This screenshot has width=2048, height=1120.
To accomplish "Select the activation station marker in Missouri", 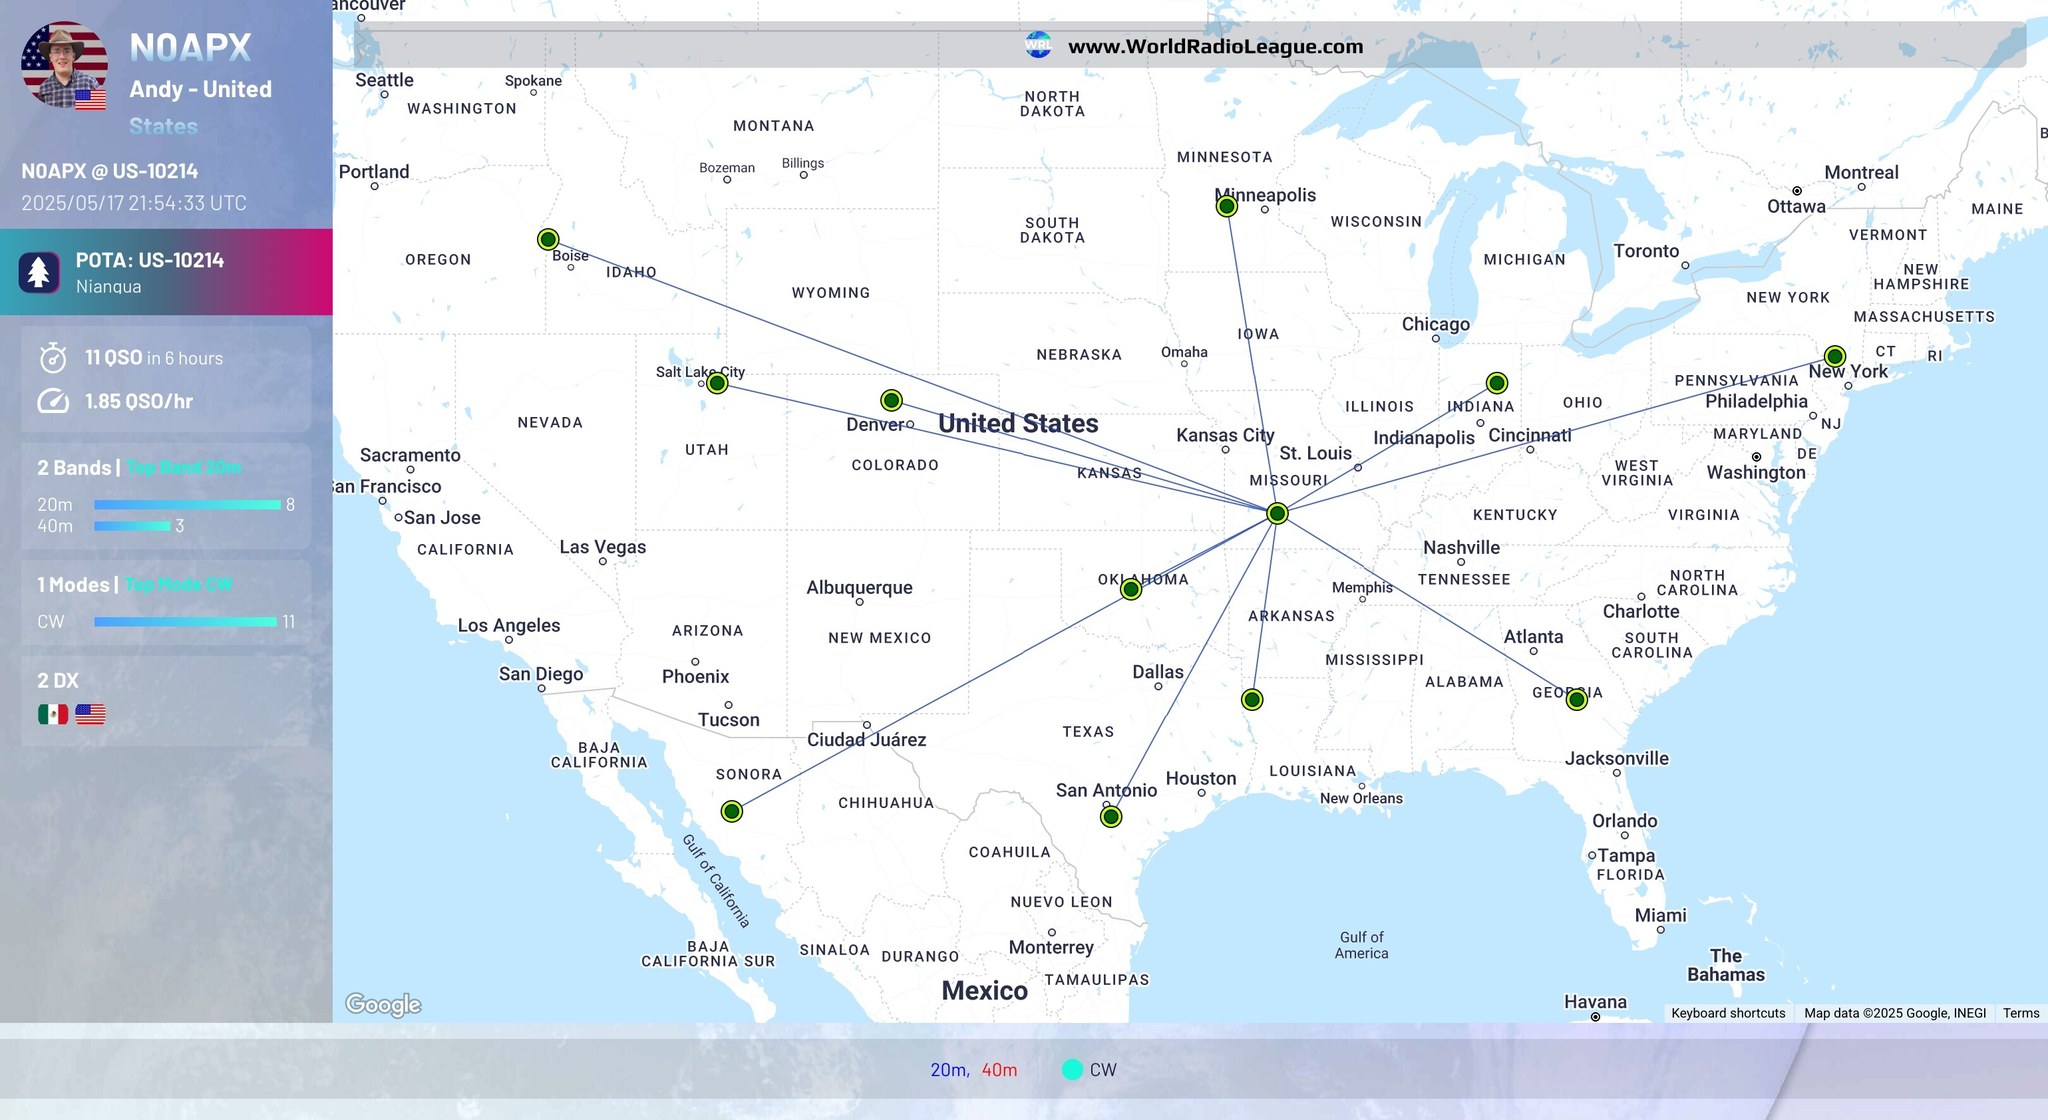I will click(1277, 513).
